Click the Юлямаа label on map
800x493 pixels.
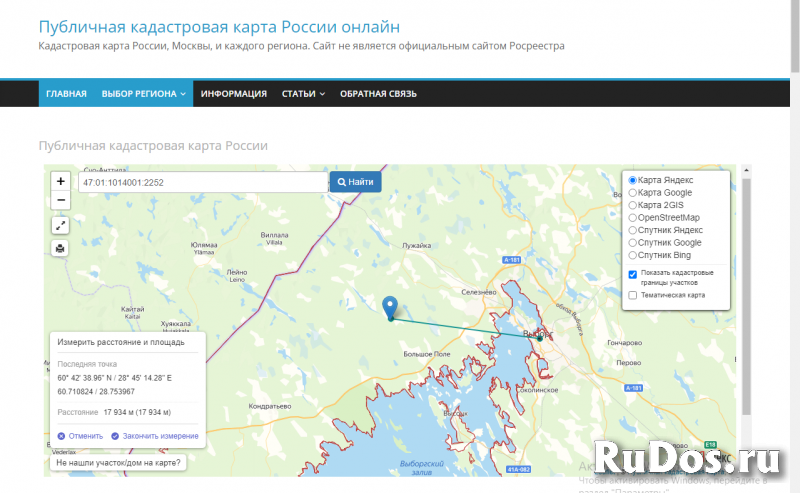point(204,245)
